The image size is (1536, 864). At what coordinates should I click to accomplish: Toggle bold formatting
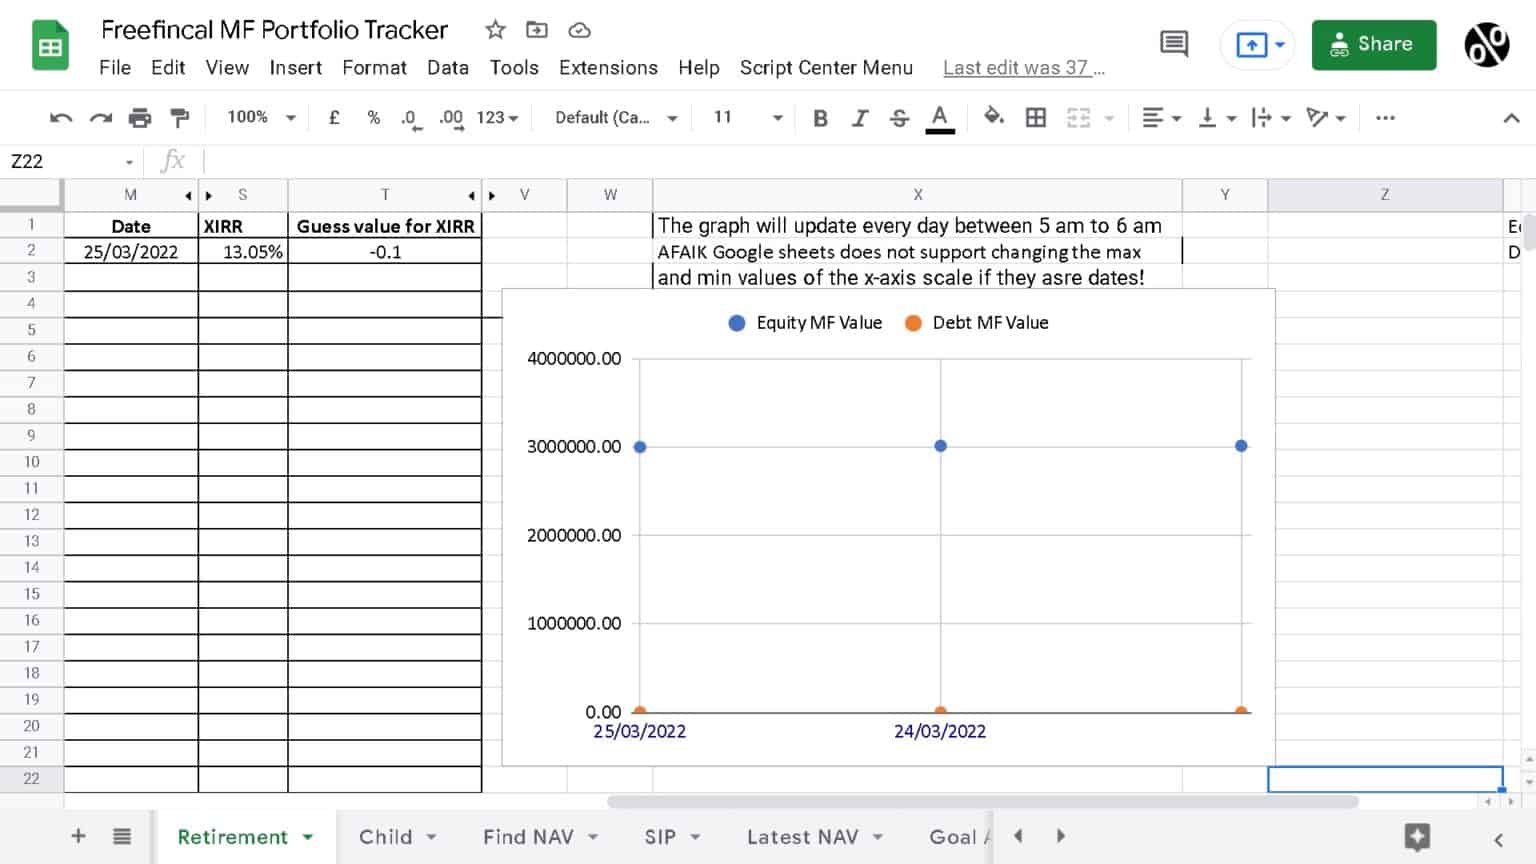[820, 117]
